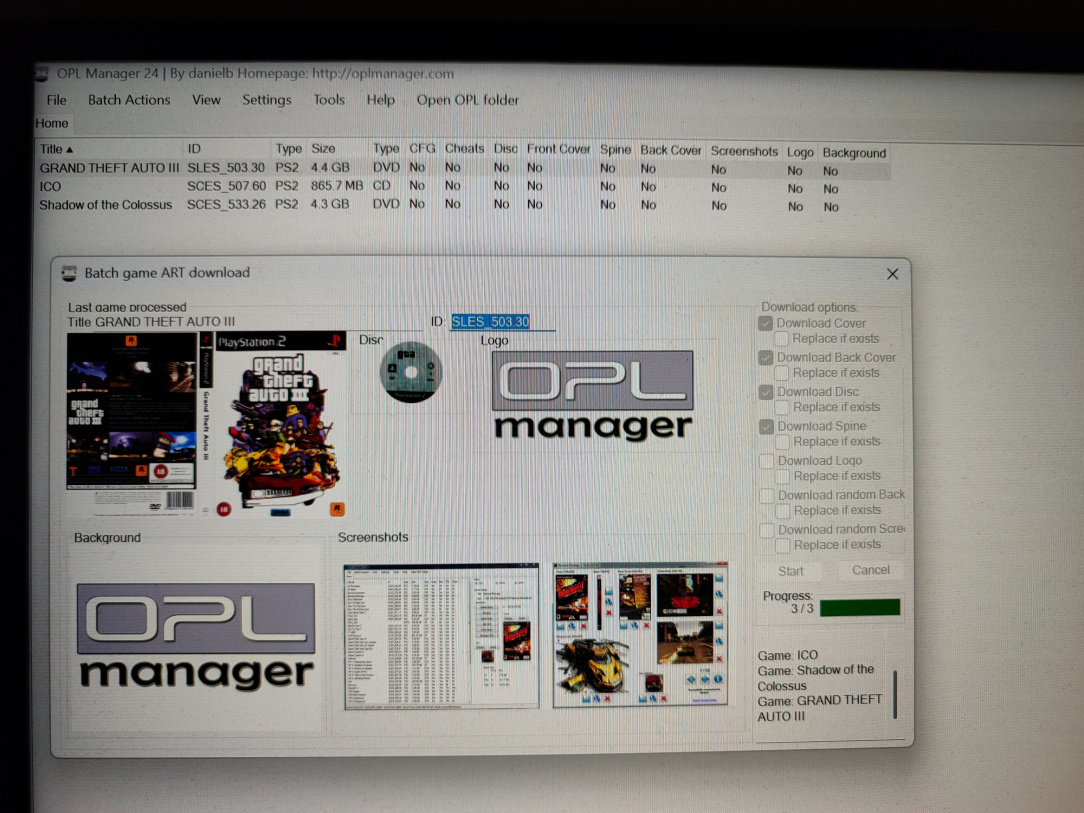Select the GRAND THEFT AUTO III row
The height and width of the screenshot is (813, 1084).
462,168
